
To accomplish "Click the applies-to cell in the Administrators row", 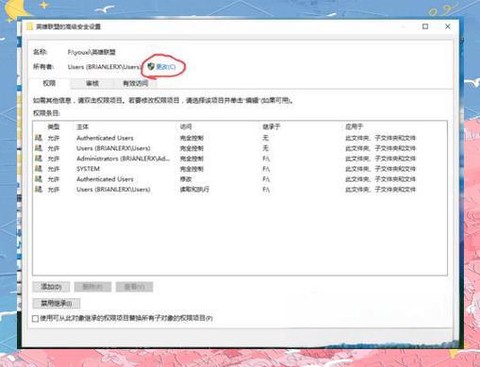I will click(x=380, y=158).
